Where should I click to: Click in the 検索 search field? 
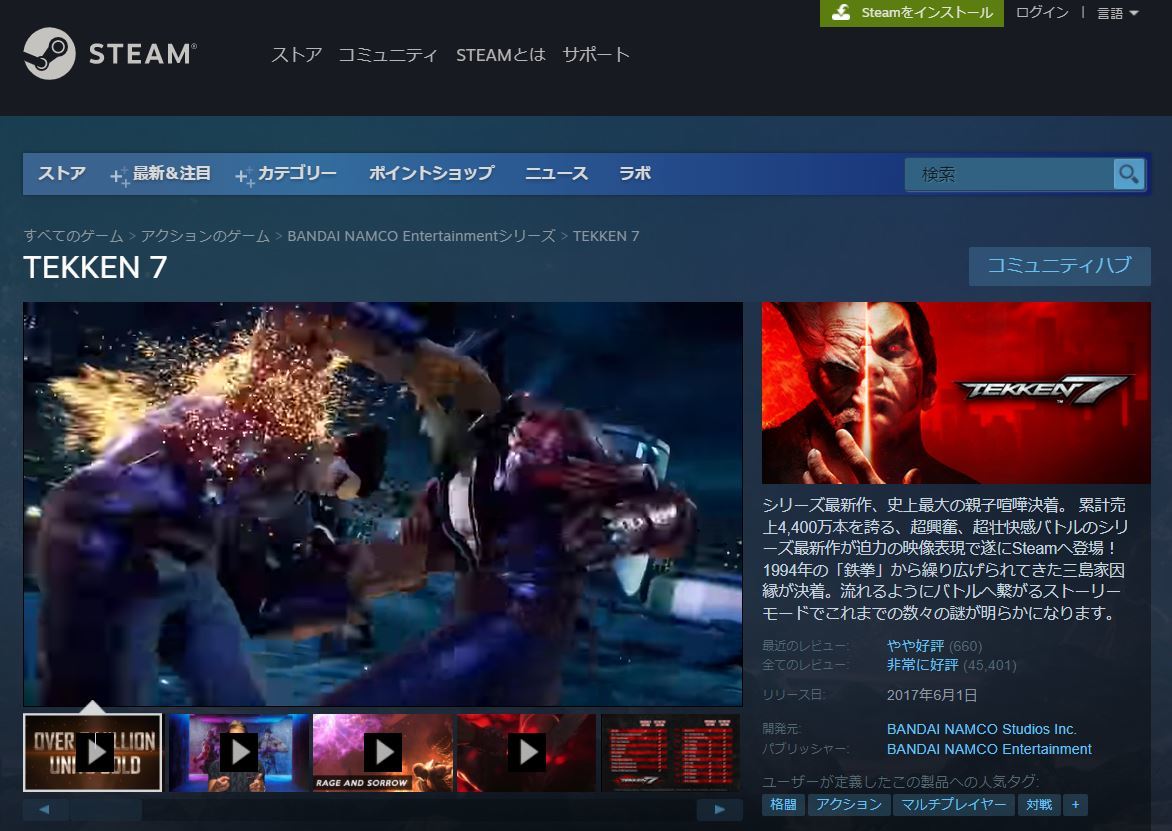pos(1009,174)
